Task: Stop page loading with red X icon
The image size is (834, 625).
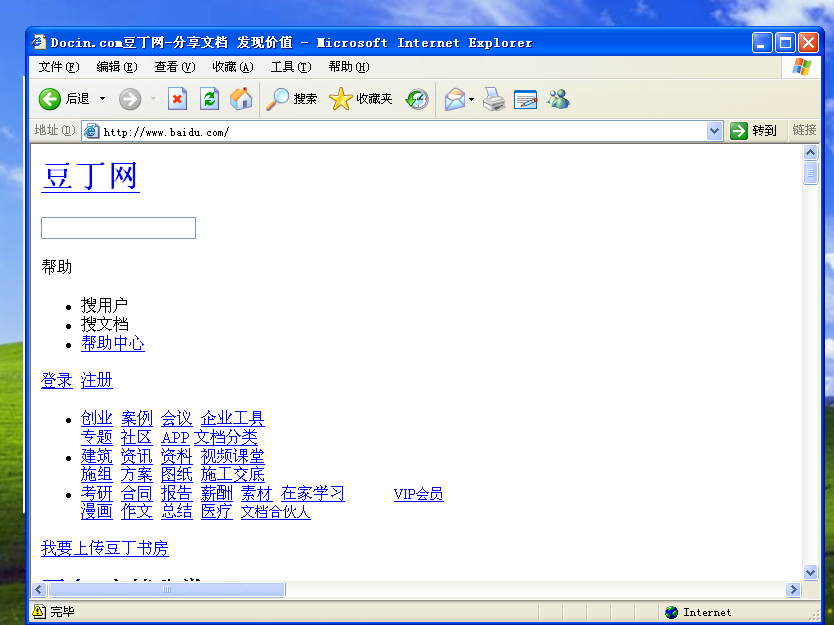Action: click(x=177, y=99)
